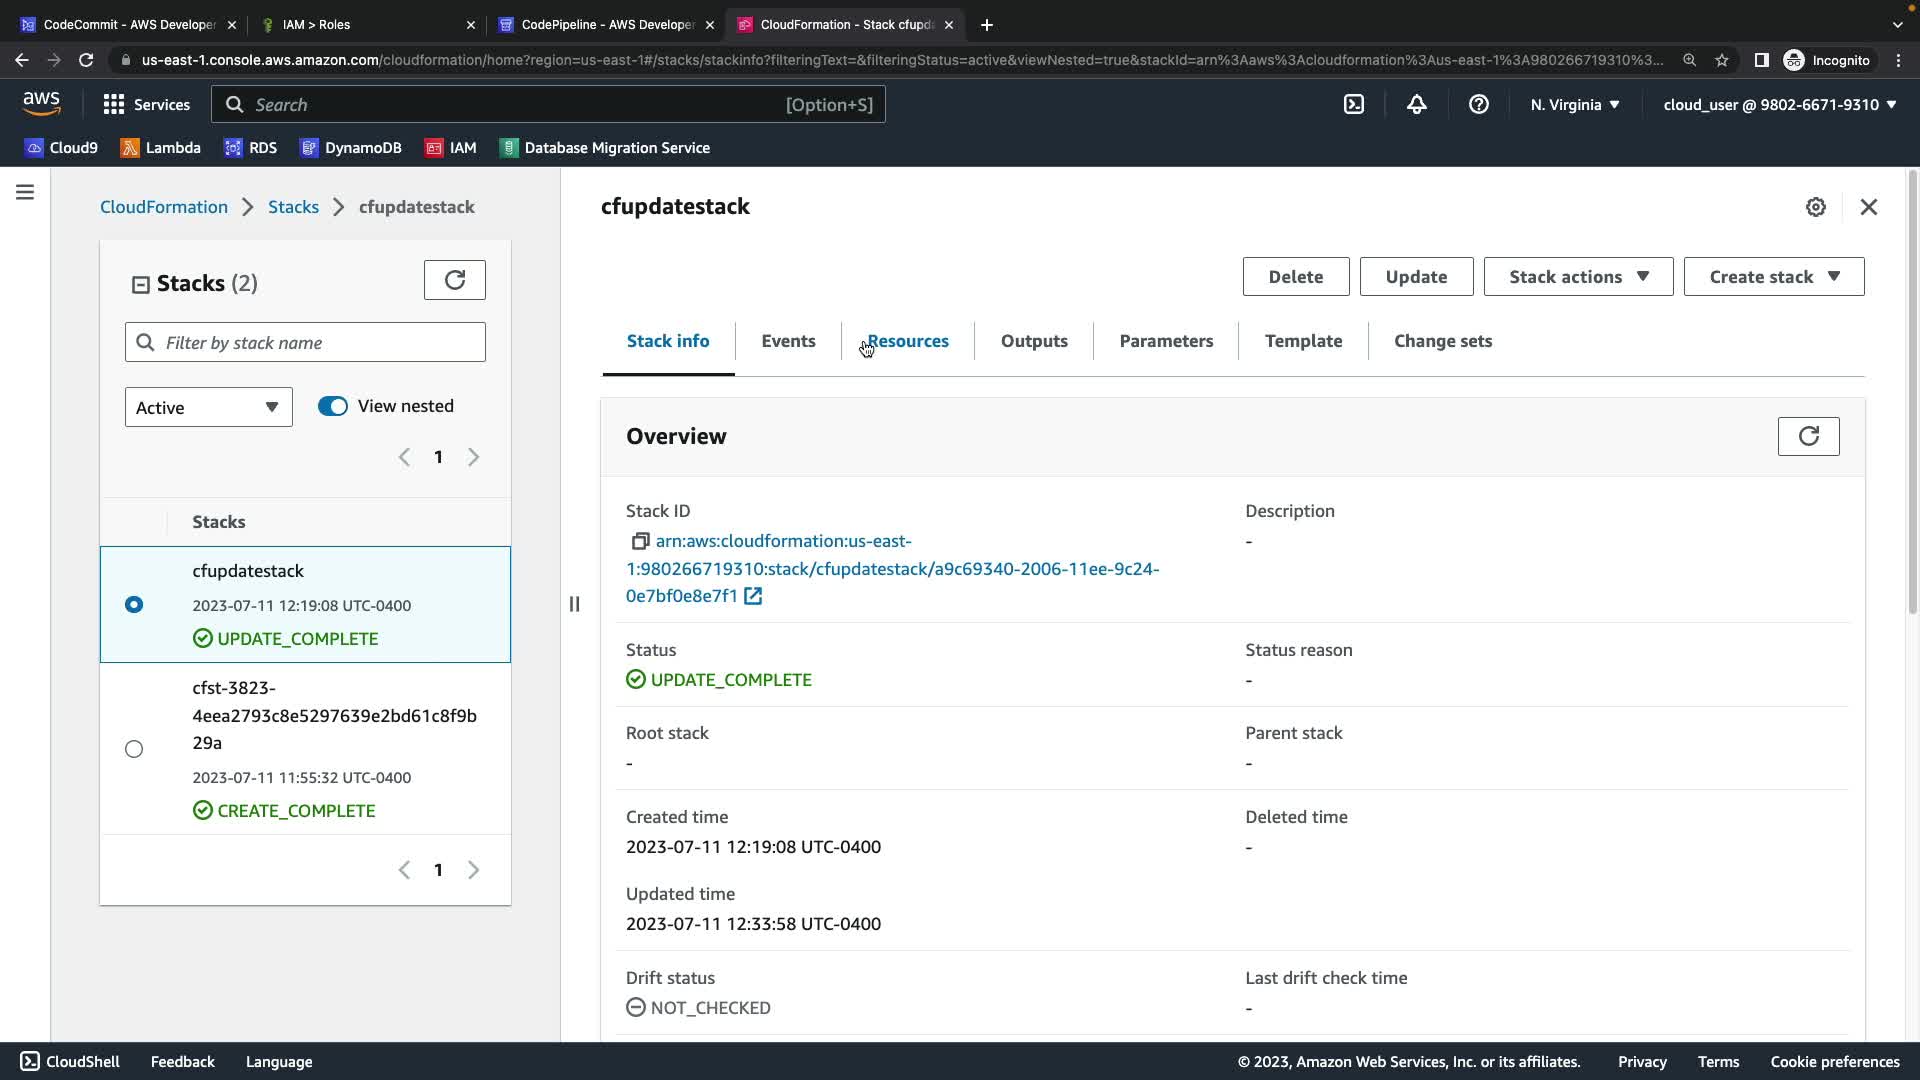Screen dimensions: 1920x1080
Task: Open the notifications bell
Action: [x=1416, y=104]
